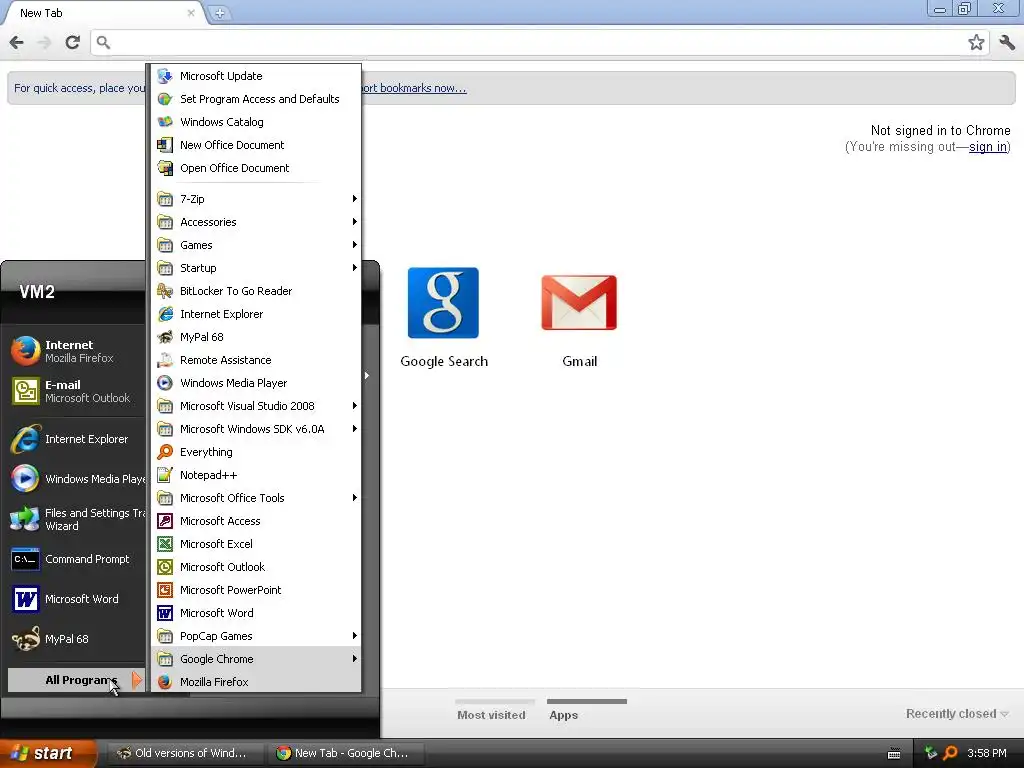1024x768 pixels.
Task: Click the on-screen keyboard tray icon
Action: [894, 754]
